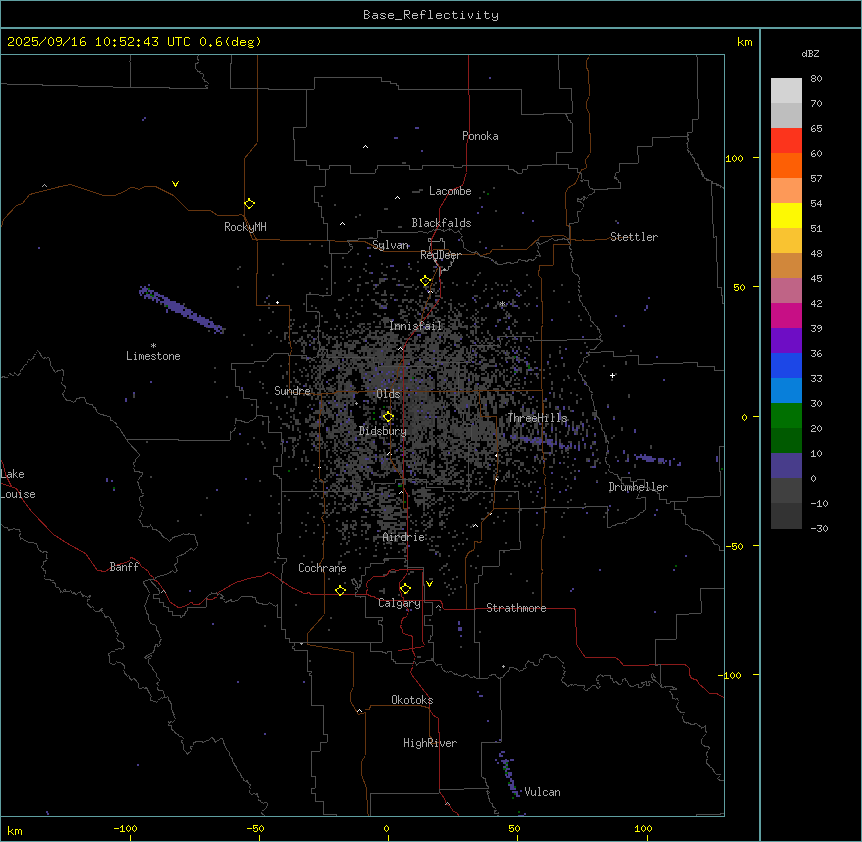Select the Base_Reflectivity title bar

tap(430, 15)
